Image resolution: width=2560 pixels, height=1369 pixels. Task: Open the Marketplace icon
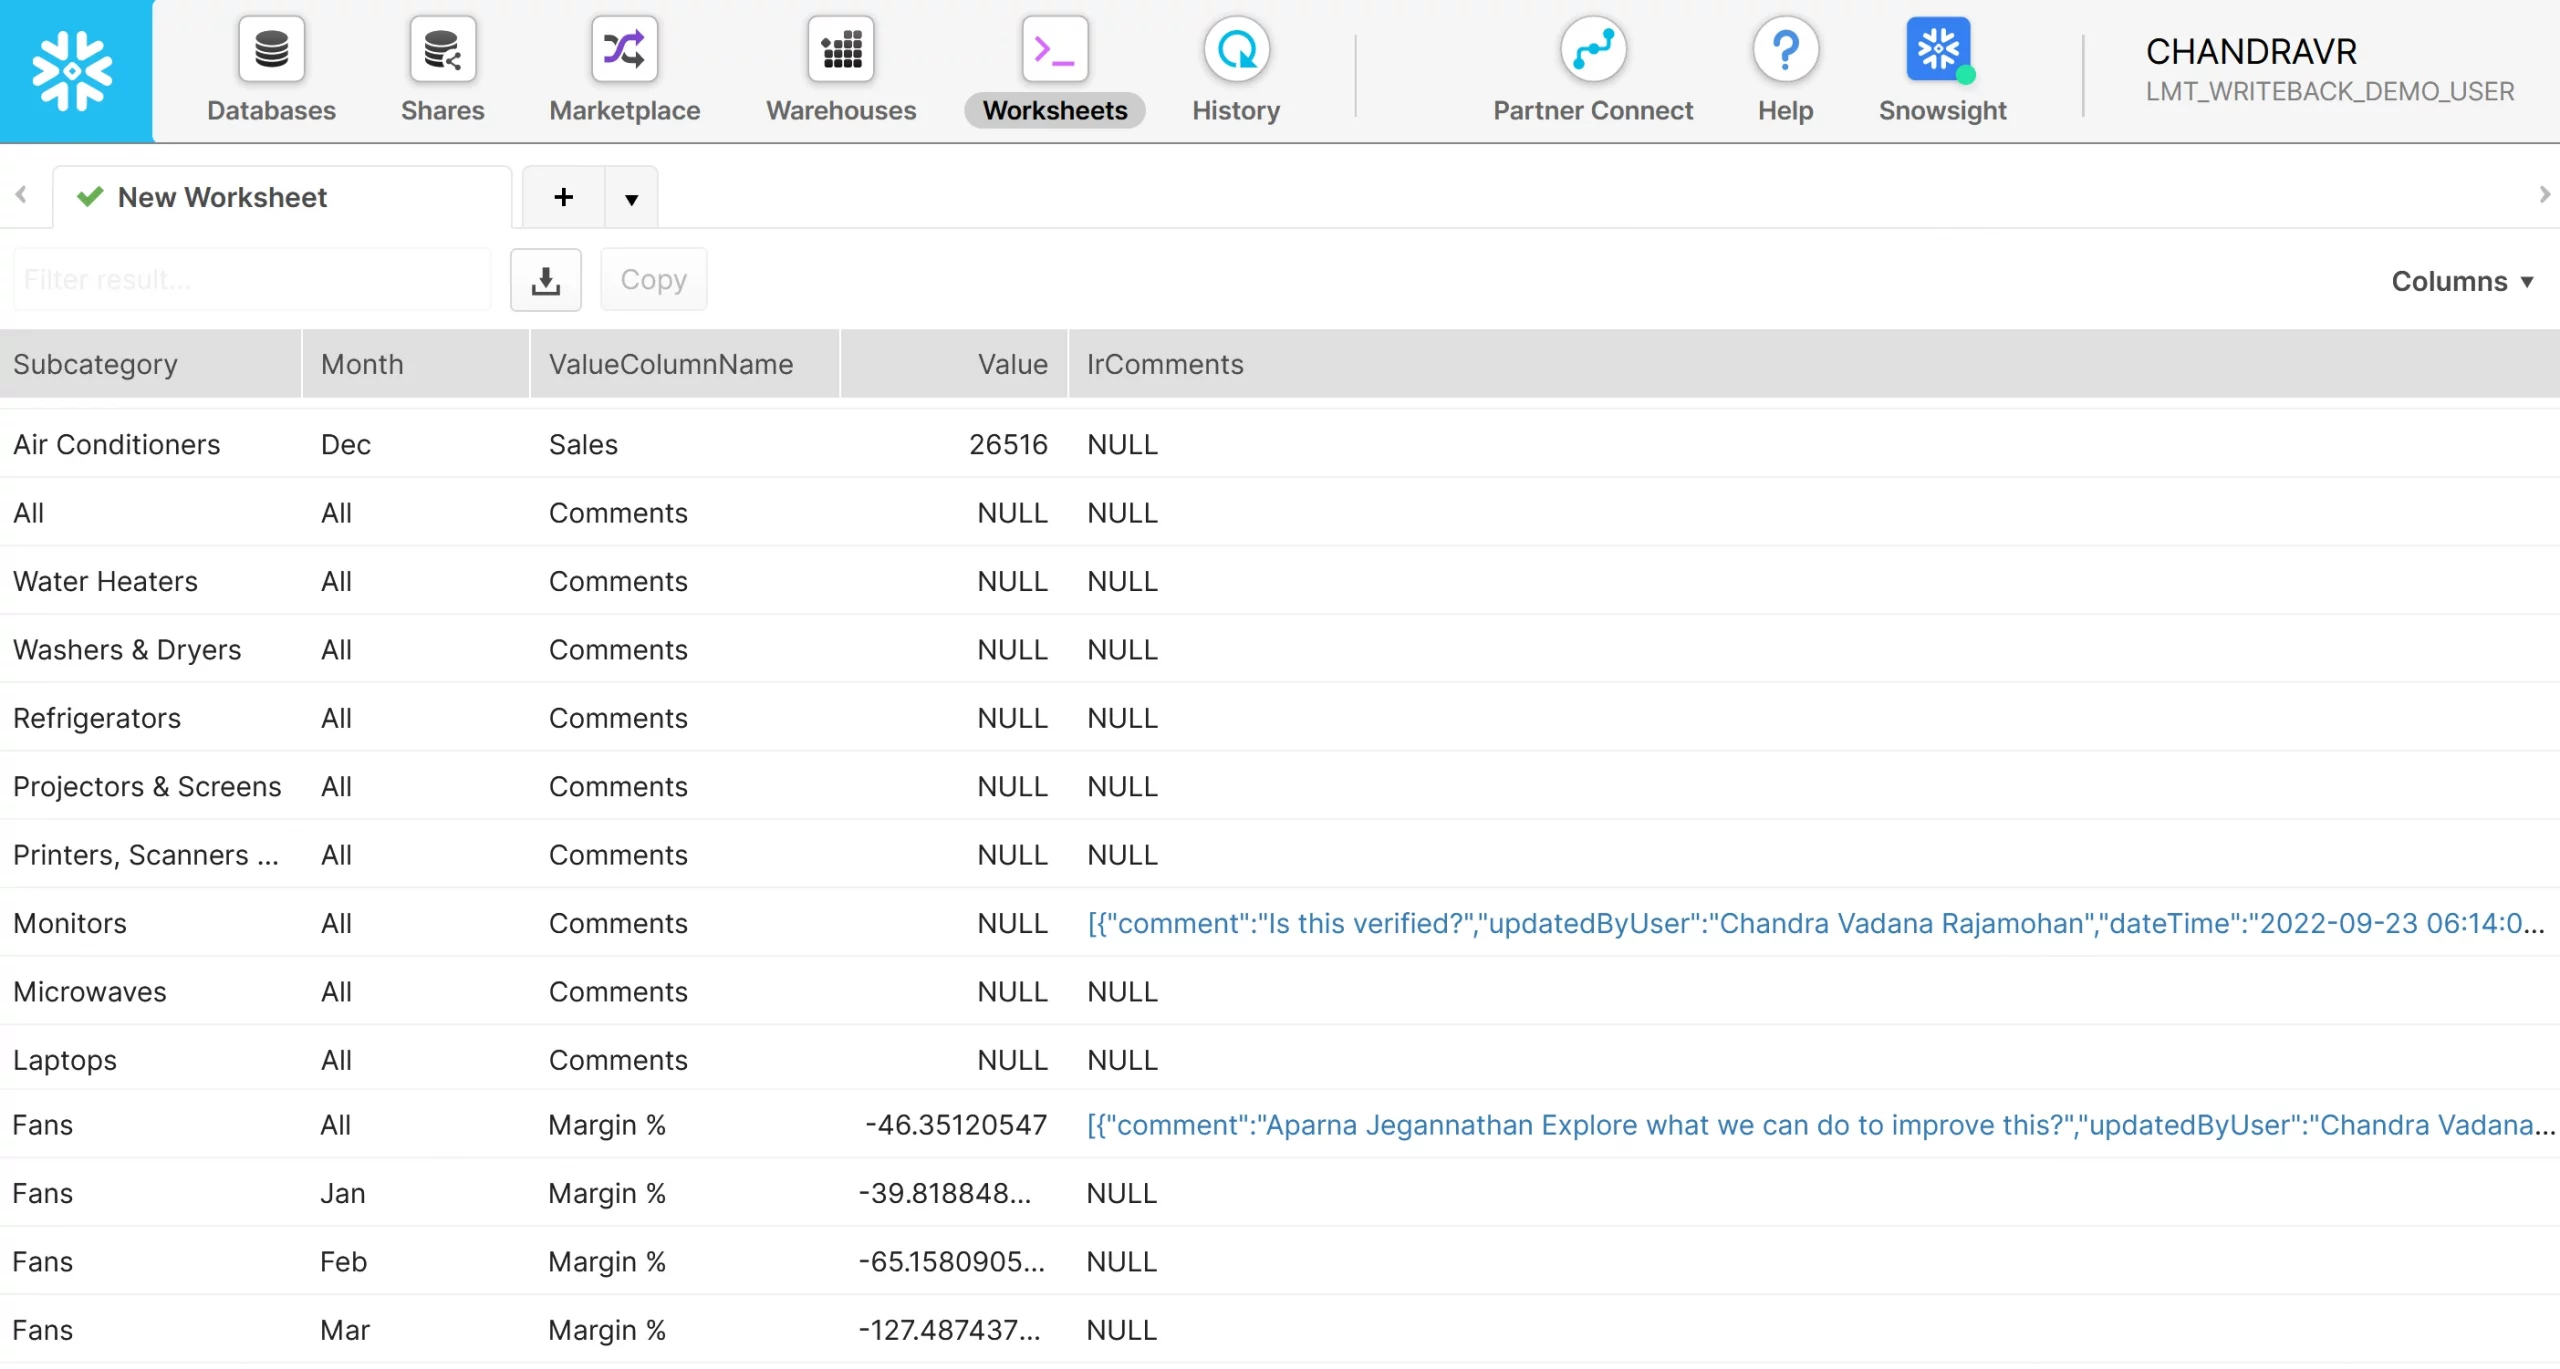tap(624, 49)
